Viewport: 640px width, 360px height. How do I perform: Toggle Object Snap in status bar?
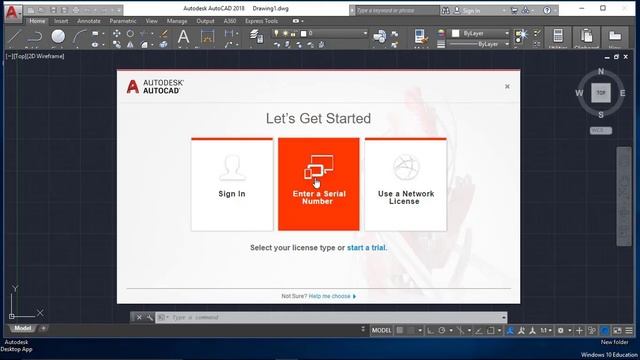coord(491,330)
